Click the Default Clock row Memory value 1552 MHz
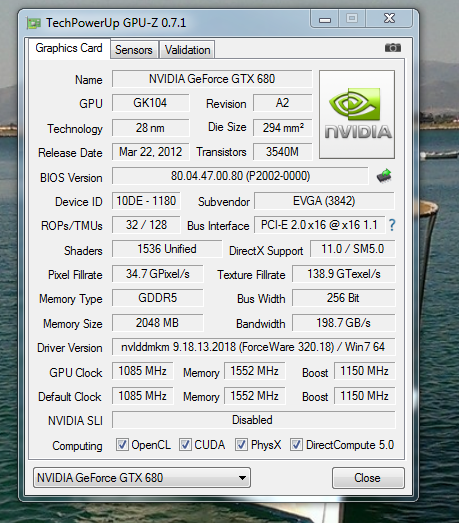459x523 pixels. (255, 396)
